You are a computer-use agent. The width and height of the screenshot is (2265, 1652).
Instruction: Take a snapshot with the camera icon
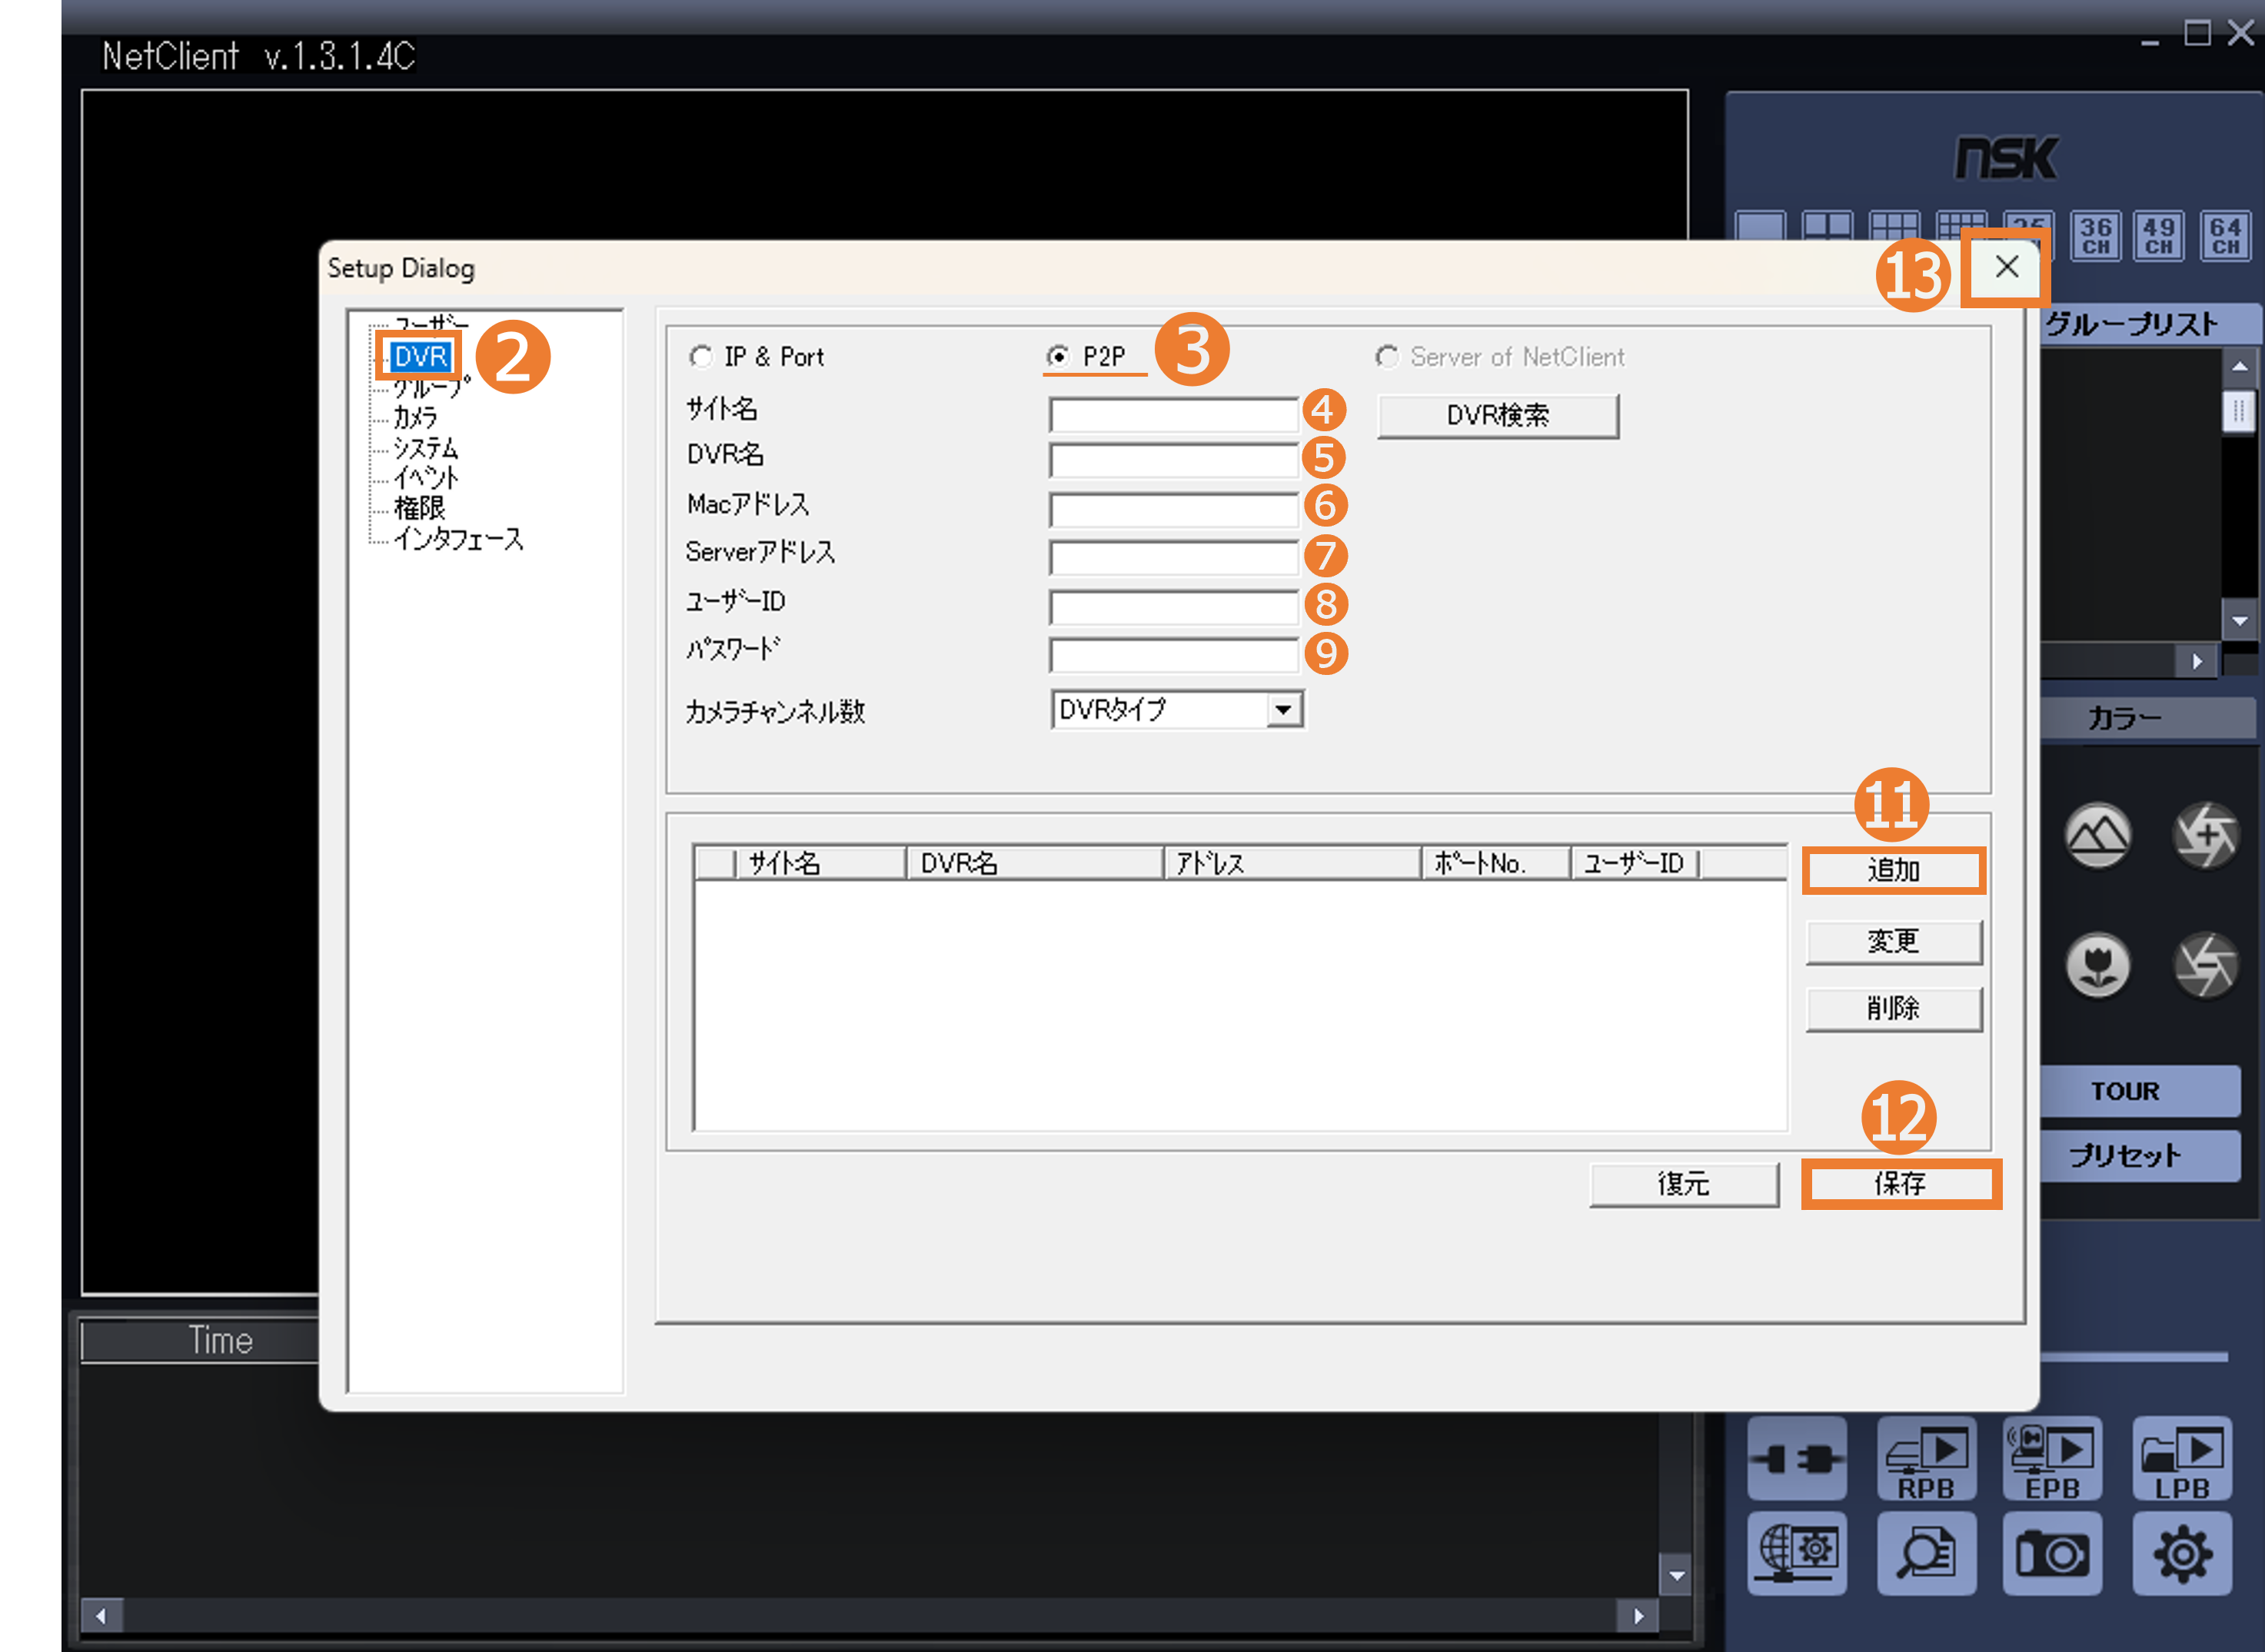coord(2052,1553)
